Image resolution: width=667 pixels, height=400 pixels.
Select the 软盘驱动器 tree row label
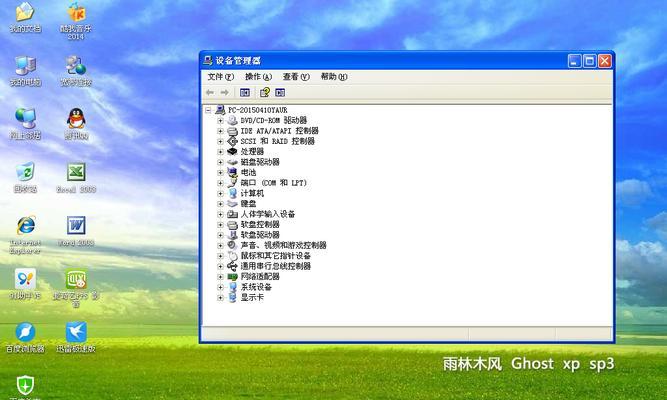coord(260,235)
